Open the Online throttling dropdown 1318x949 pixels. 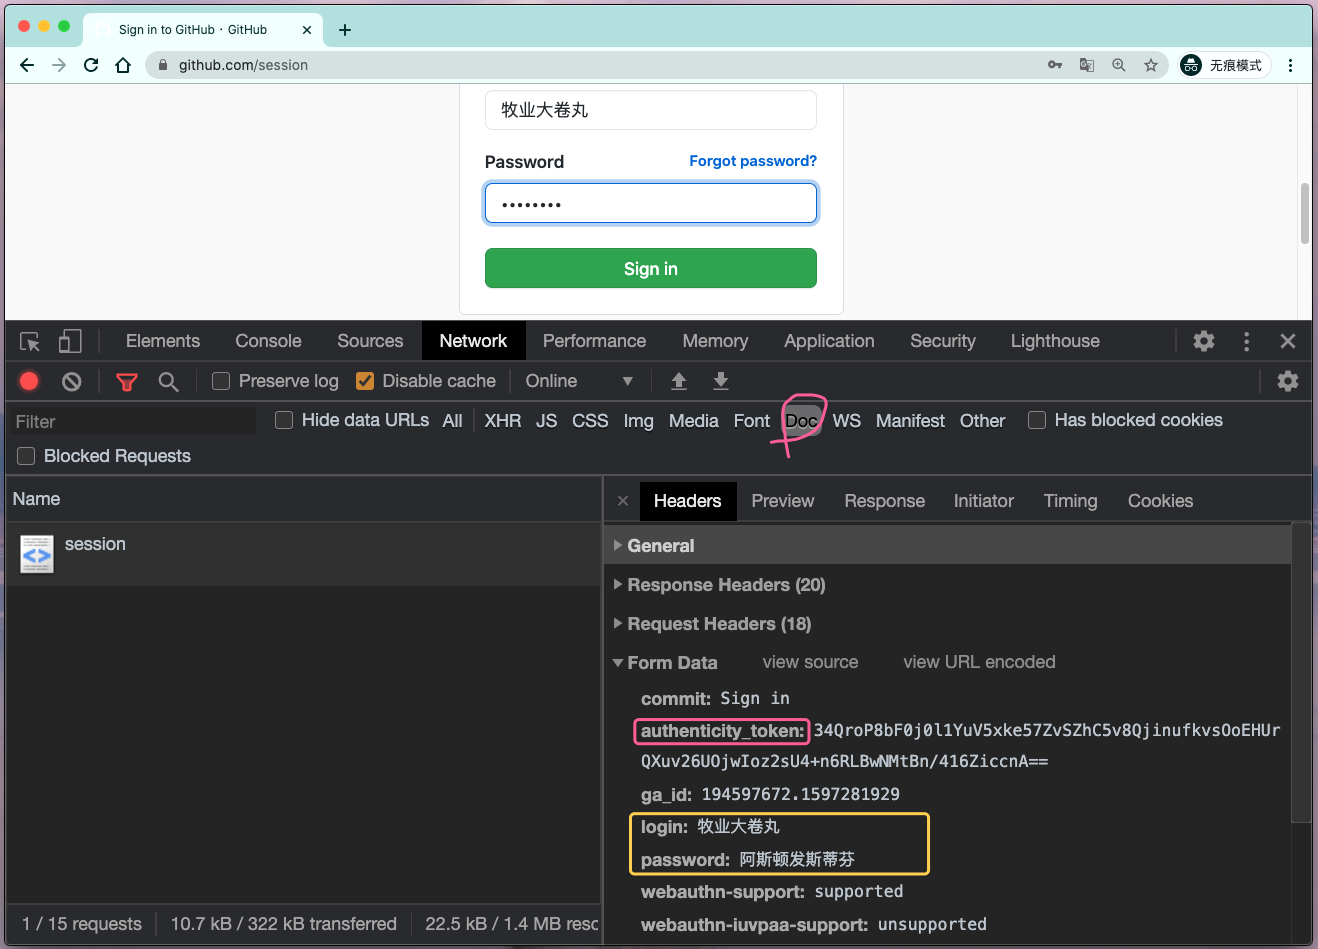point(579,381)
